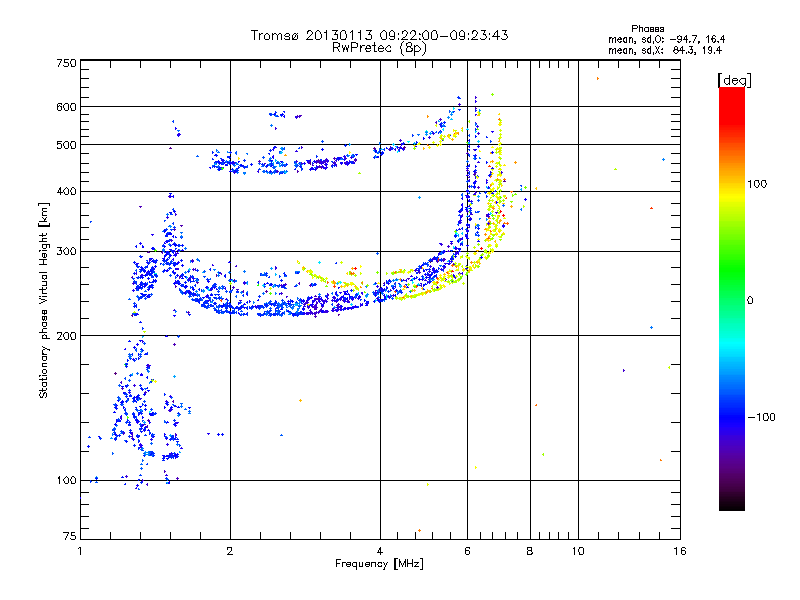Click the 'Frequency [MHz]' axis title
This screenshot has width=800, height=600.
point(379,564)
